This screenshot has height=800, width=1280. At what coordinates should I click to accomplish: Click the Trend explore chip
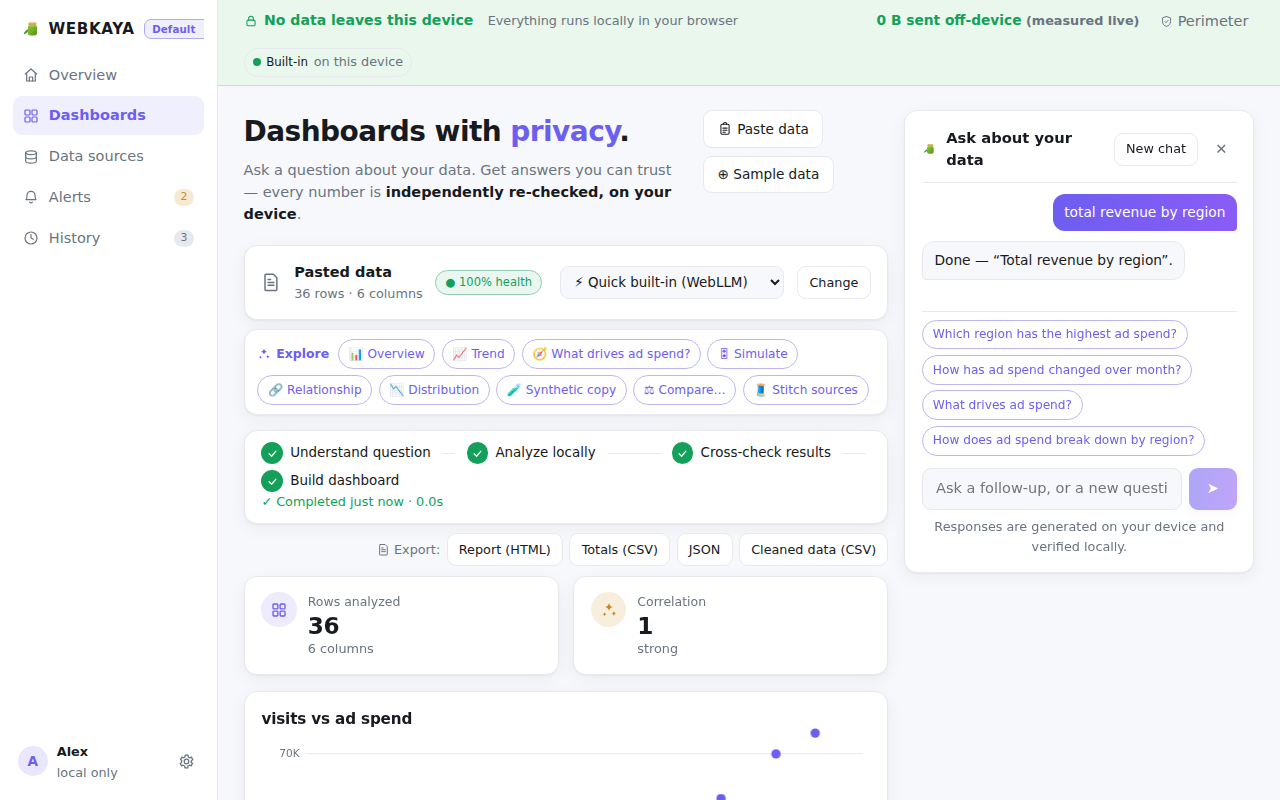pos(478,354)
